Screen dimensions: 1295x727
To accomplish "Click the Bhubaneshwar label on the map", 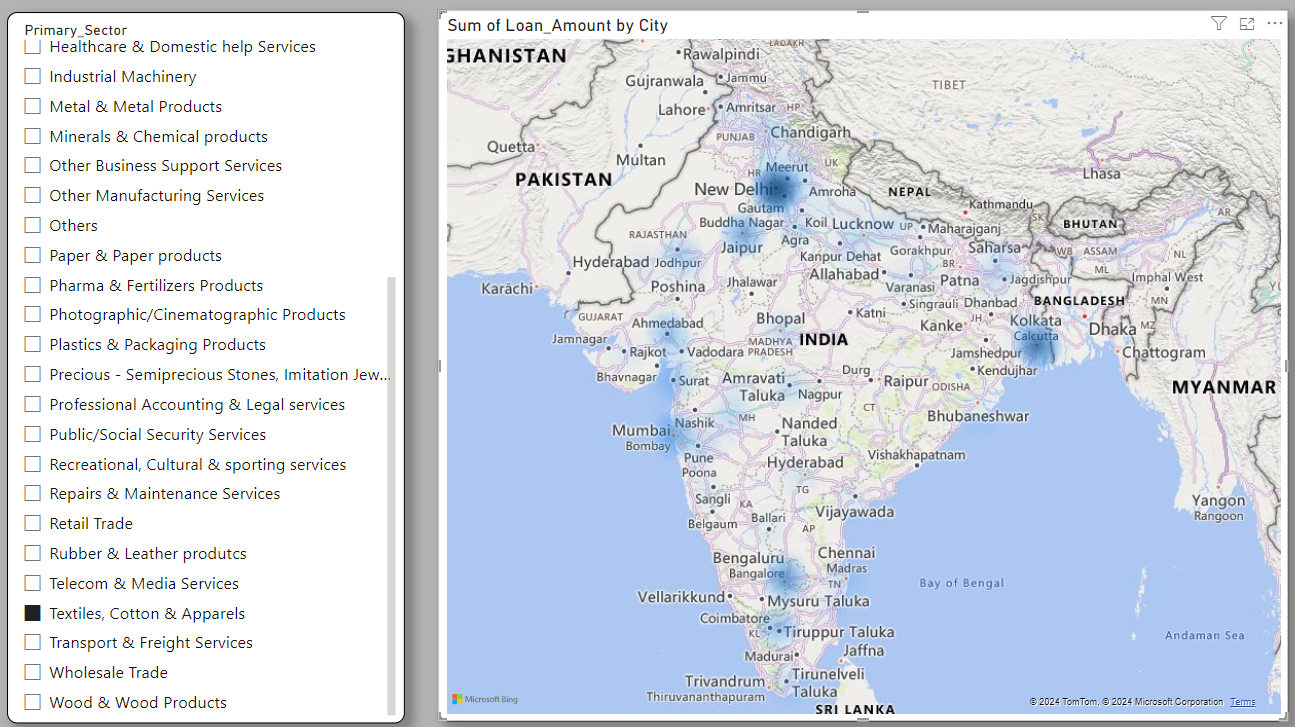I will (x=977, y=416).
